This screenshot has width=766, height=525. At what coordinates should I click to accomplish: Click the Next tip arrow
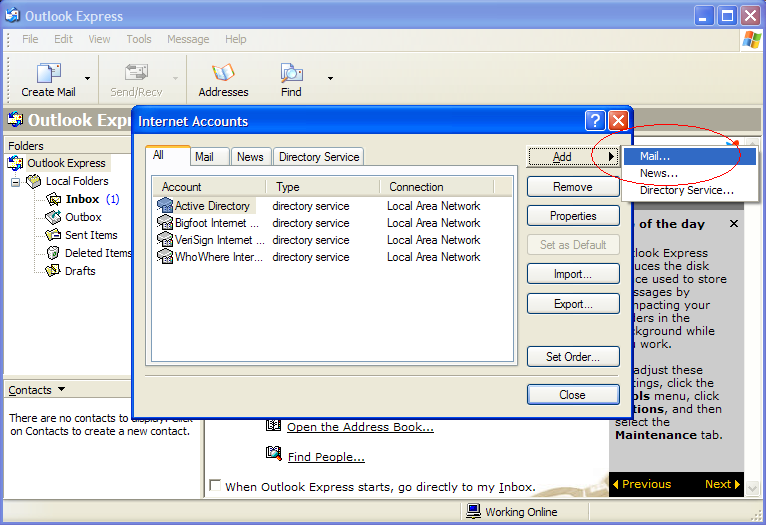[x=737, y=484]
